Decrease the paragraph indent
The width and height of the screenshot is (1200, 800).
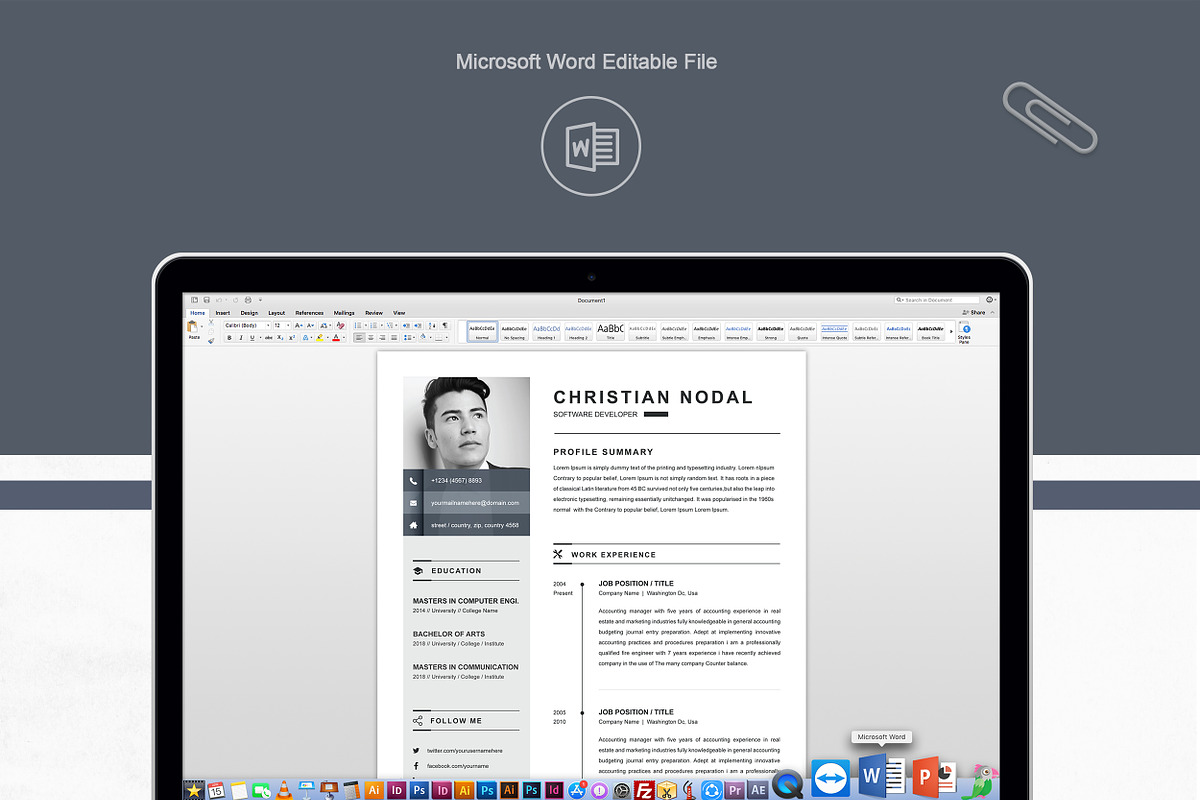pyautogui.click(x=406, y=326)
